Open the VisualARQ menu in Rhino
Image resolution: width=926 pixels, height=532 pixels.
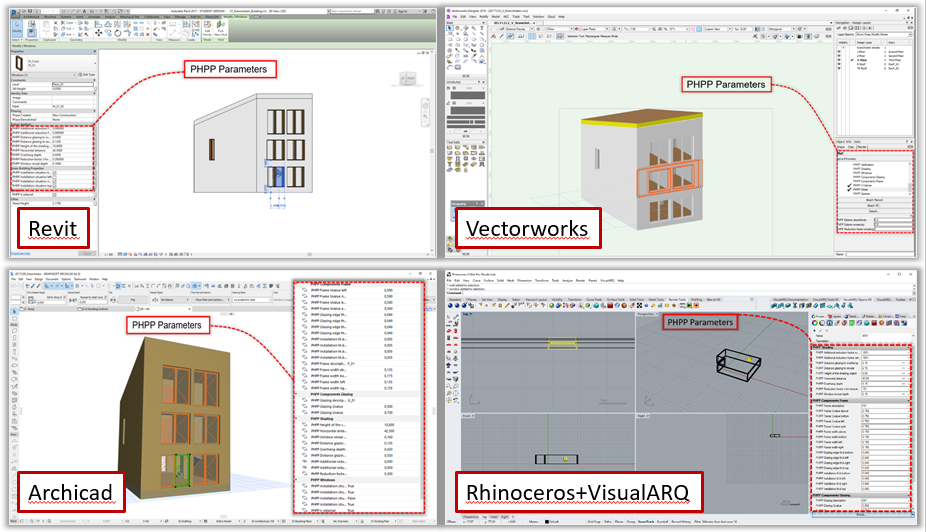[607, 280]
